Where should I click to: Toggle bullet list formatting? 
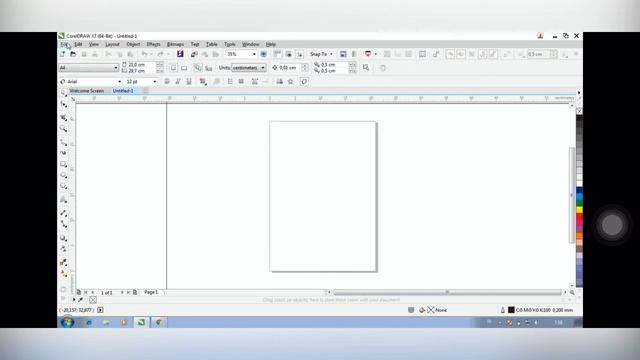[x=230, y=82]
